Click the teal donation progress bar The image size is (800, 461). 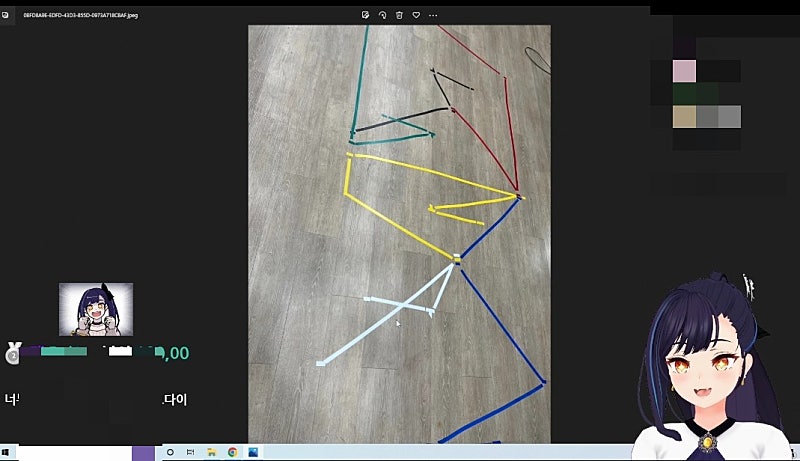(64, 351)
